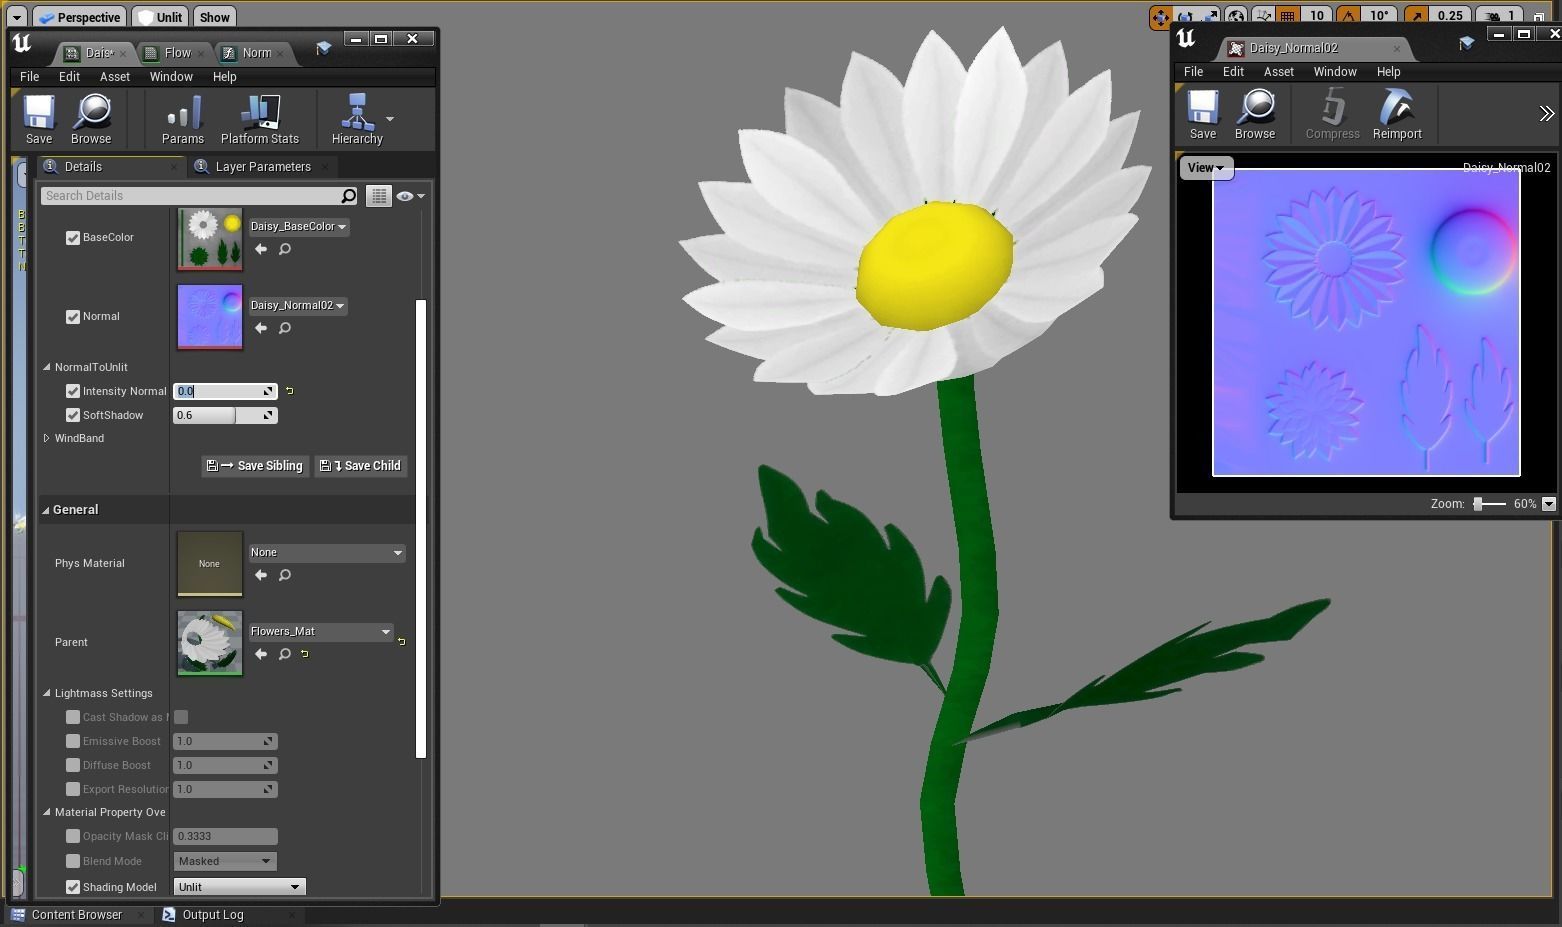Click Save in the Daisy_Normal02 texture window
The image size is (1562, 927).
click(1203, 115)
